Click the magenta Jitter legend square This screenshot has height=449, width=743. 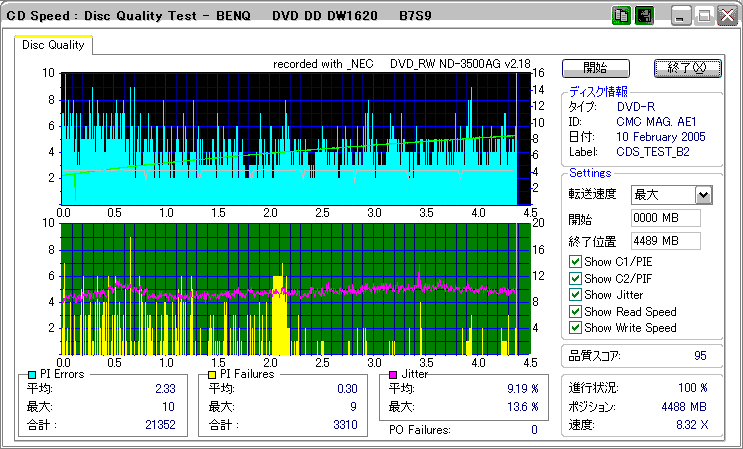tap(394, 374)
